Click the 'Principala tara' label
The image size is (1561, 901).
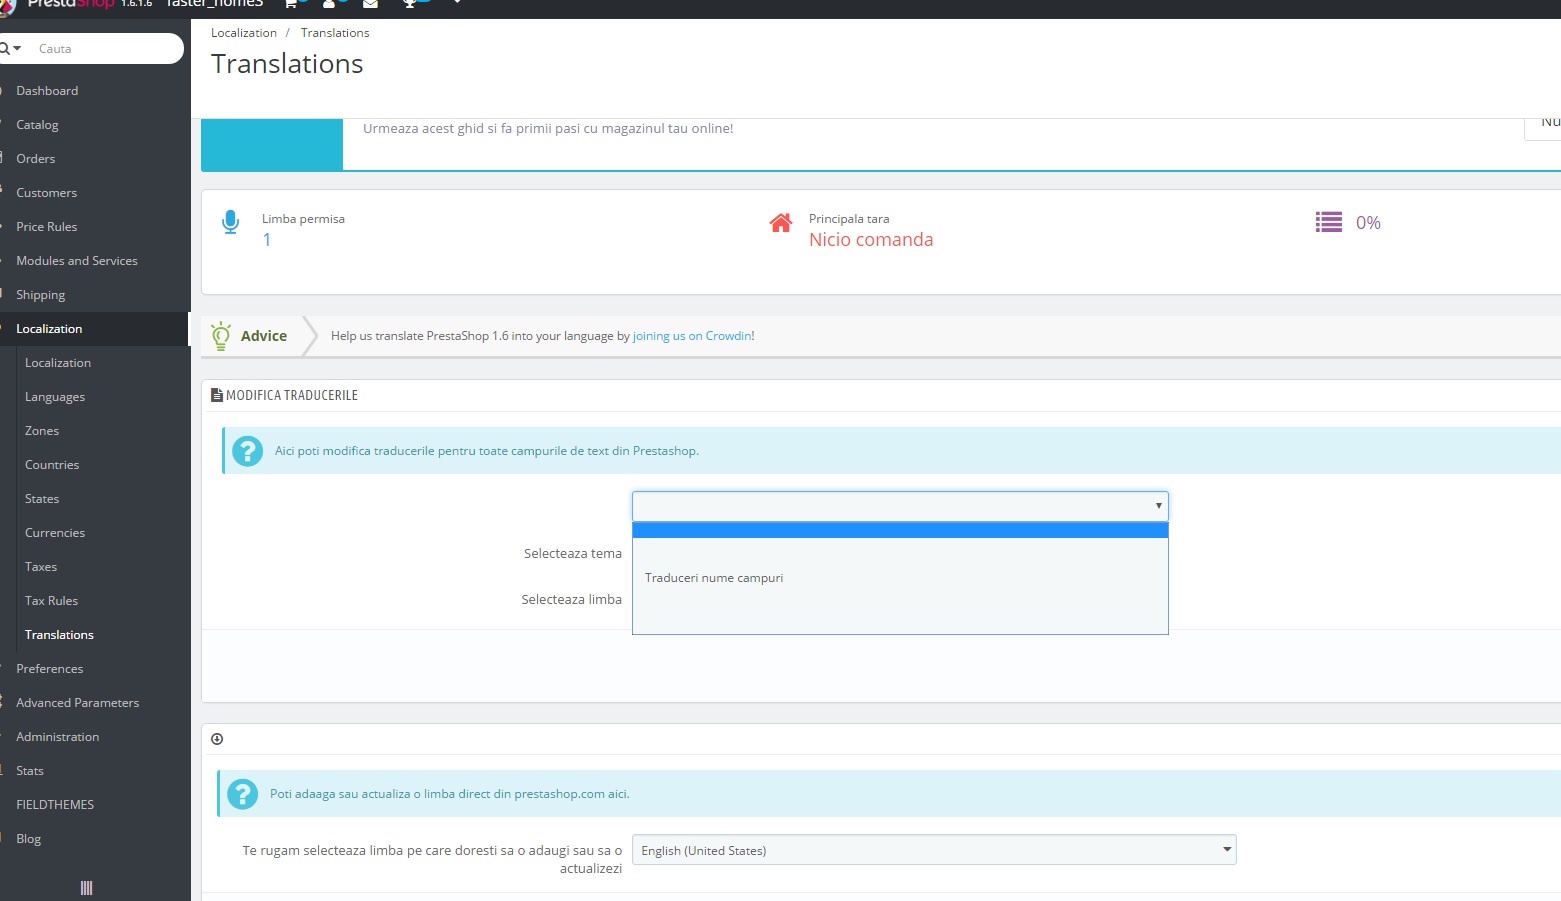(x=849, y=219)
